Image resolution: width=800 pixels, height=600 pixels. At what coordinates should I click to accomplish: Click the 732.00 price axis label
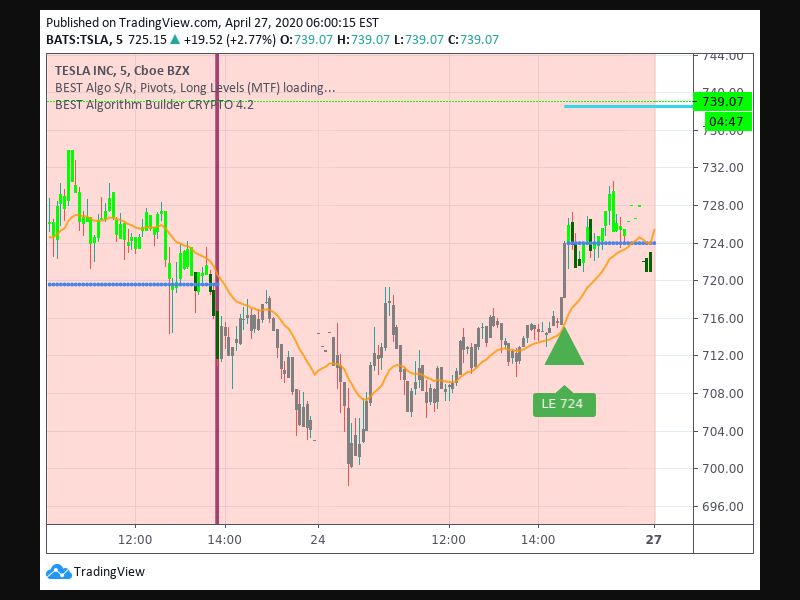pyautogui.click(x=723, y=167)
